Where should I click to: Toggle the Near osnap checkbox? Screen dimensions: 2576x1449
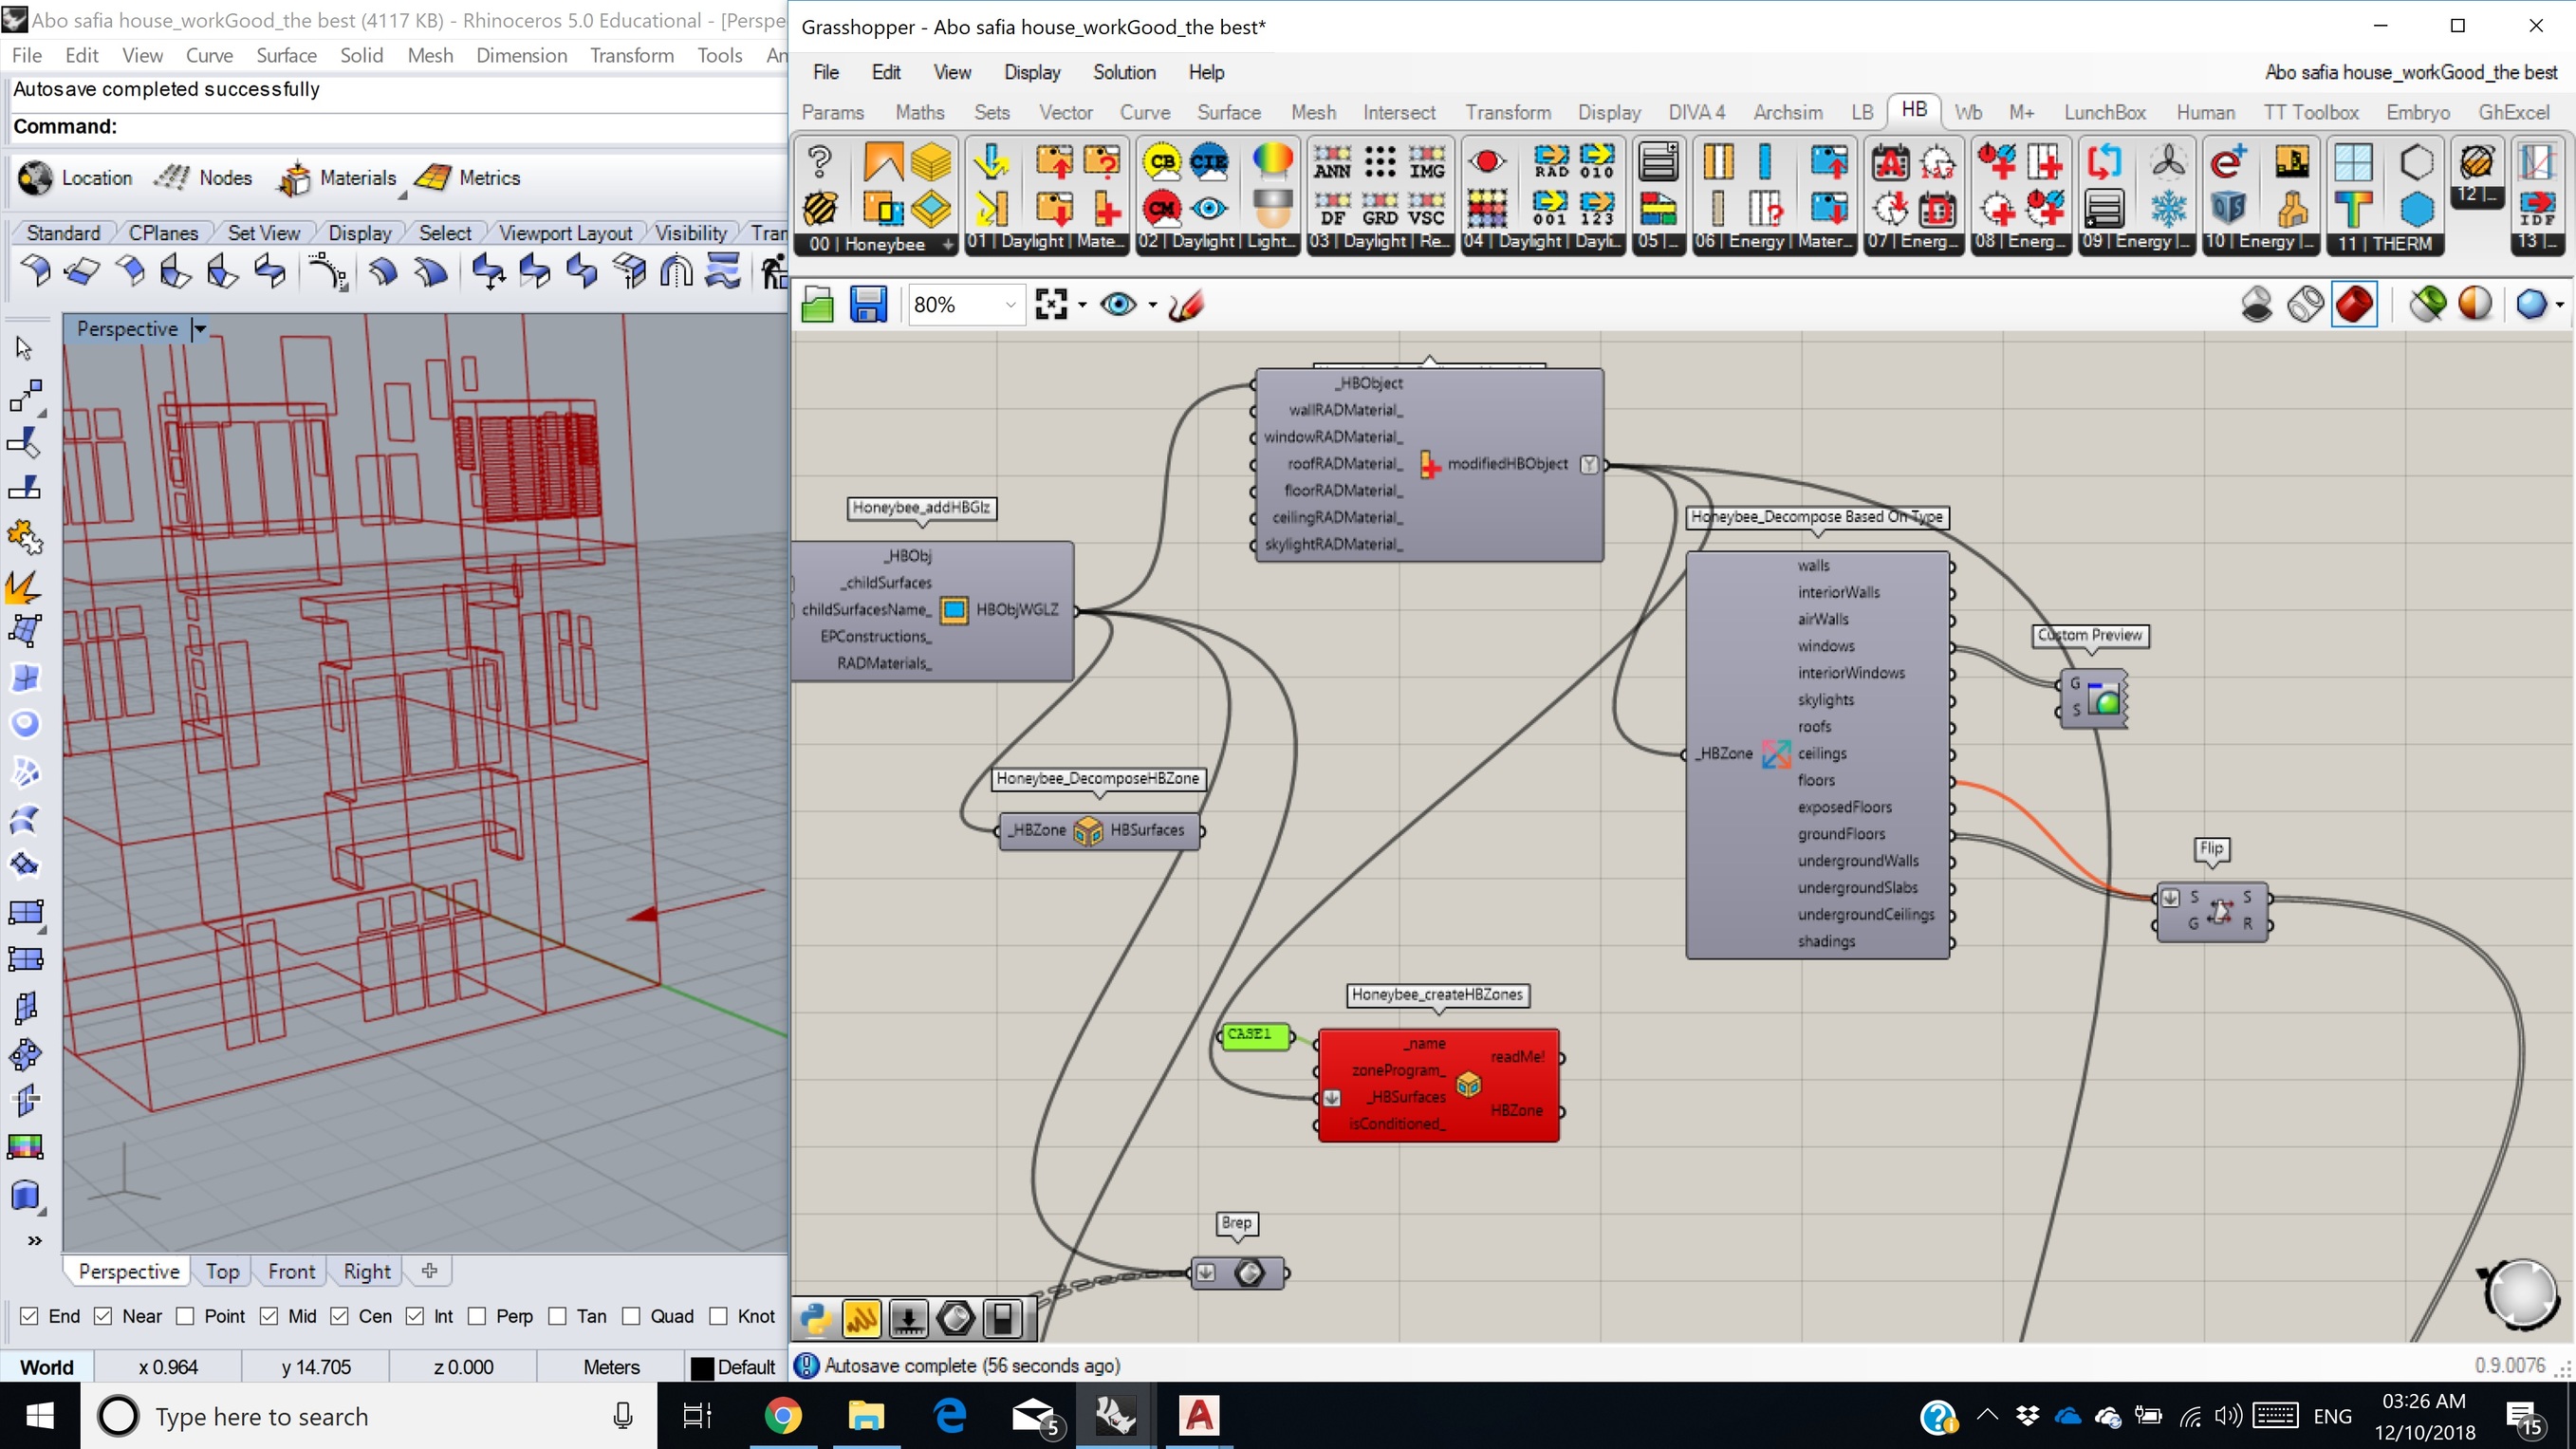(103, 1316)
